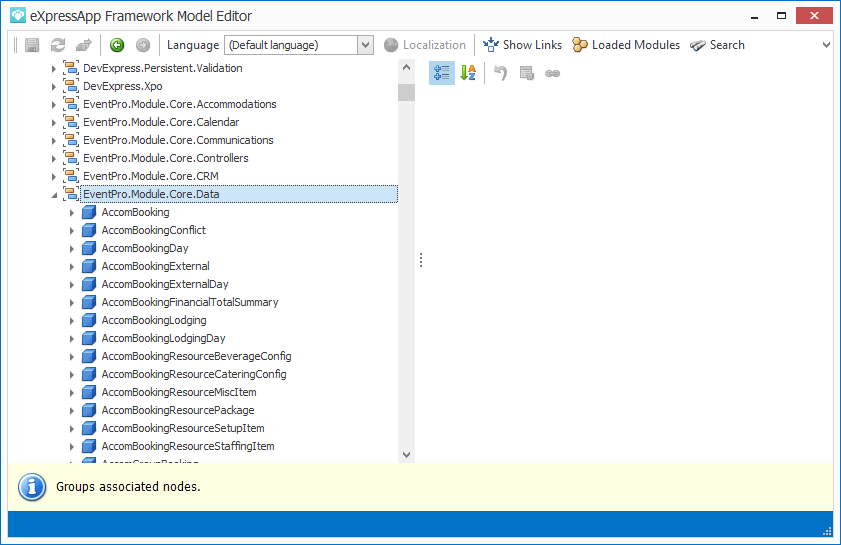
Task: Open toolbar overflow chevron at right
Action: point(826,45)
